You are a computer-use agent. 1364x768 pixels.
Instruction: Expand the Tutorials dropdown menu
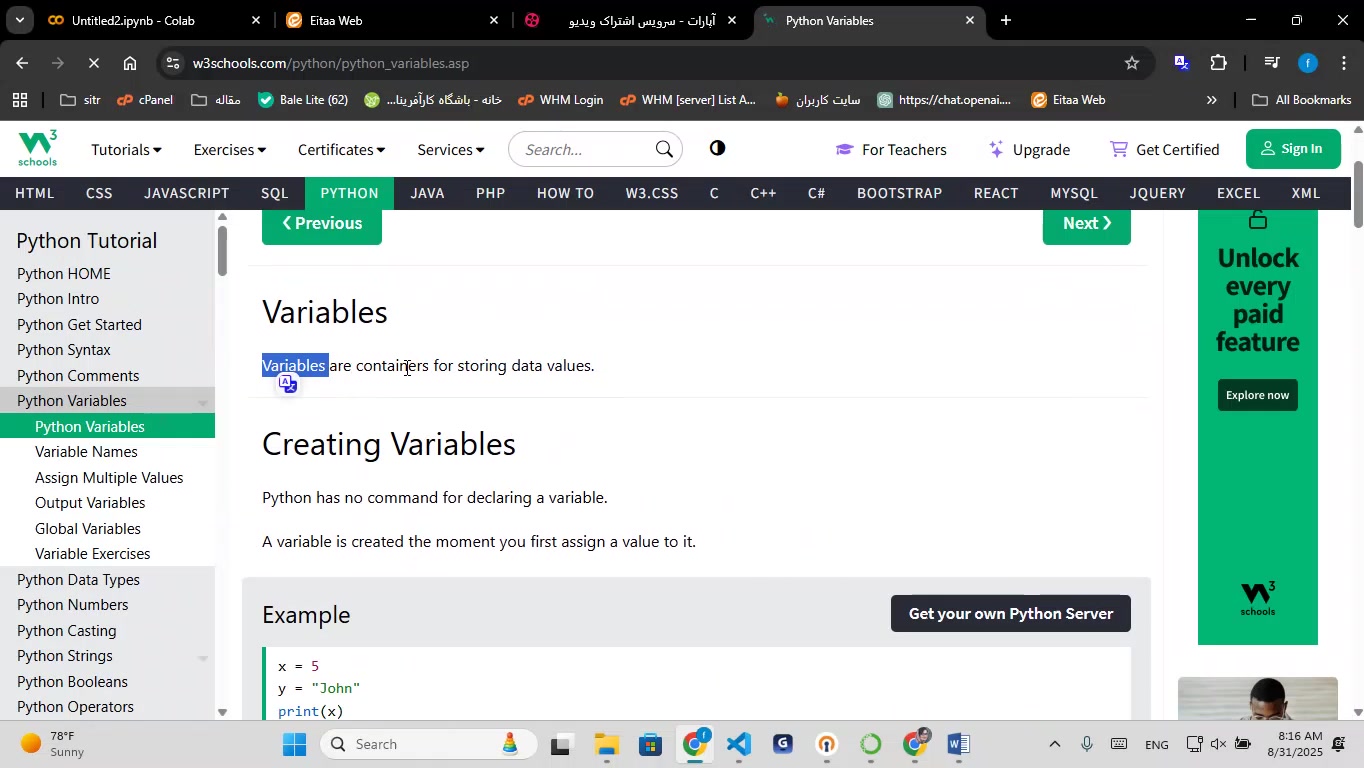point(126,150)
